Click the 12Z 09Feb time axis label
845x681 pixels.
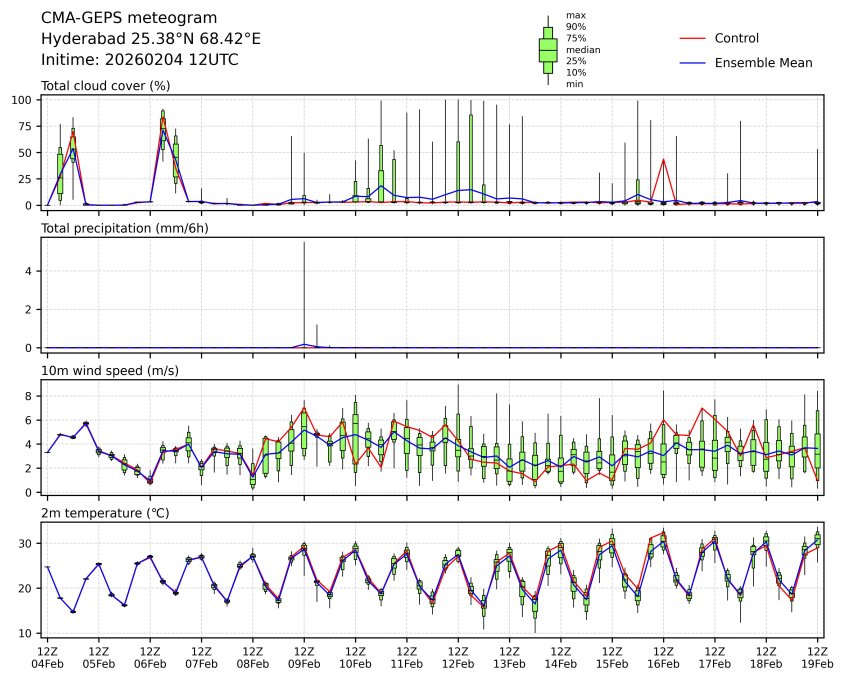click(304, 656)
